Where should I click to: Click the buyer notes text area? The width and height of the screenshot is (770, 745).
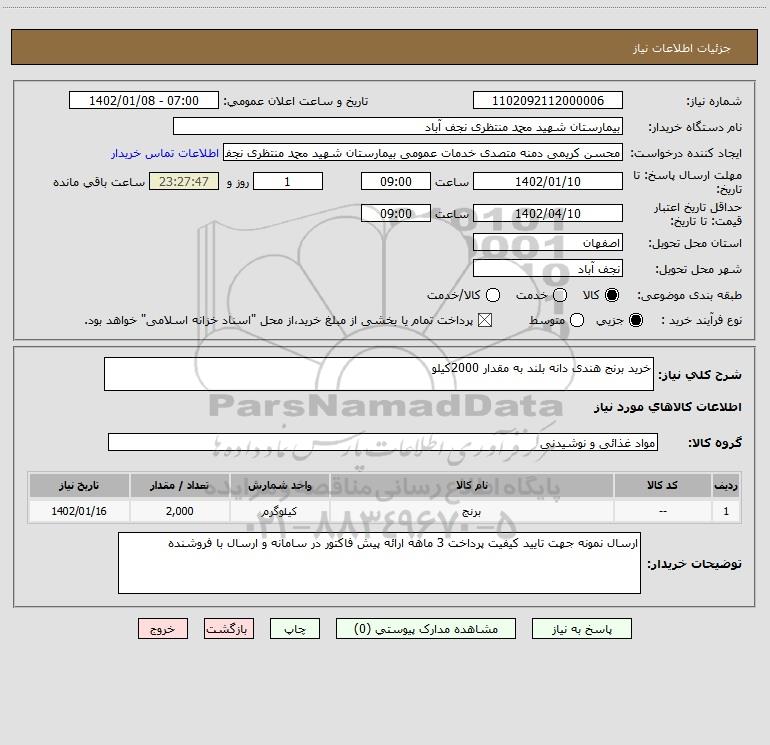(x=379, y=563)
